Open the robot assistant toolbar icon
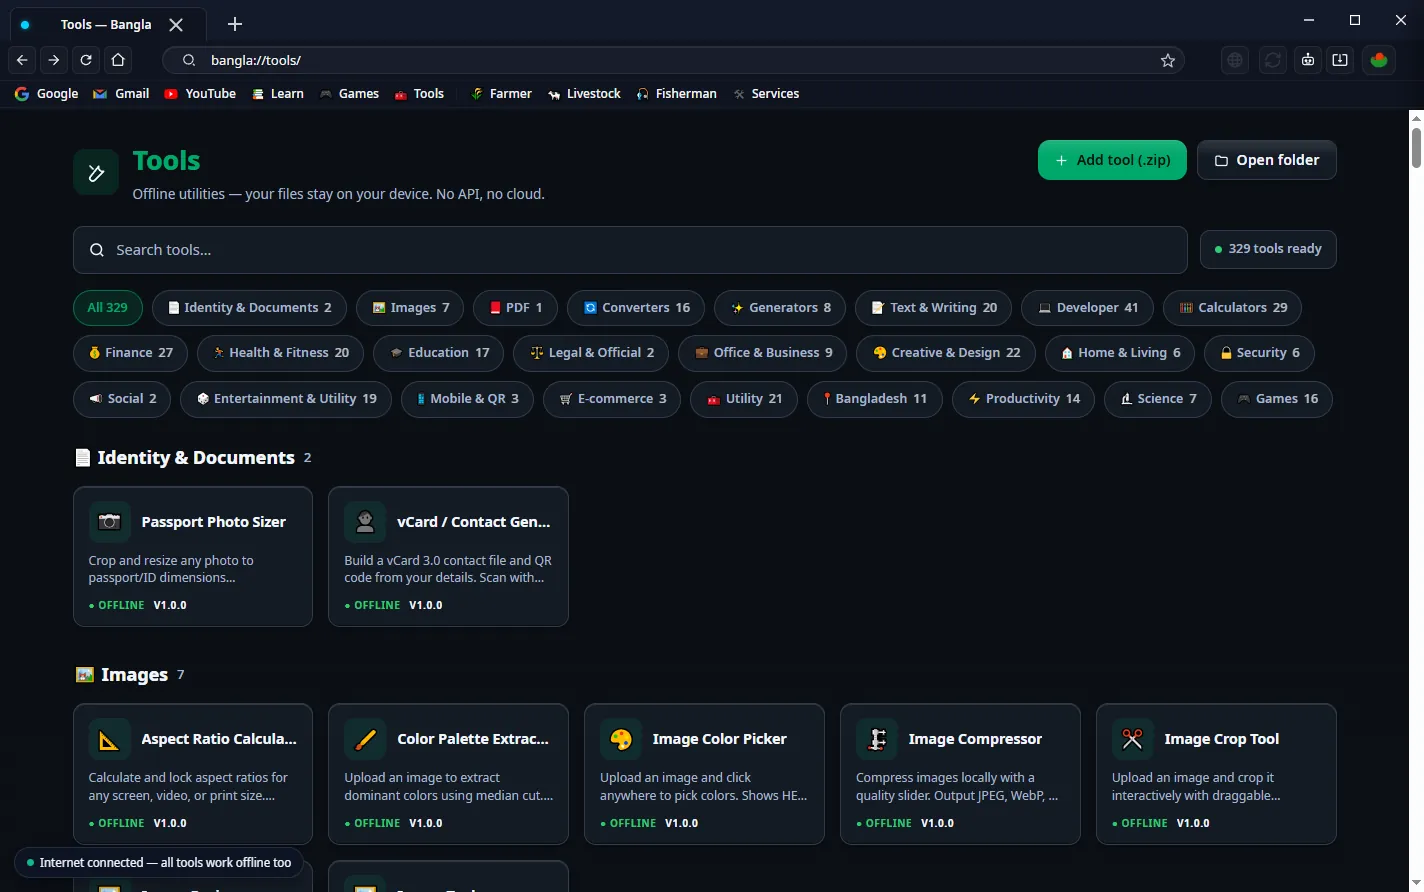 coord(1307,60)
